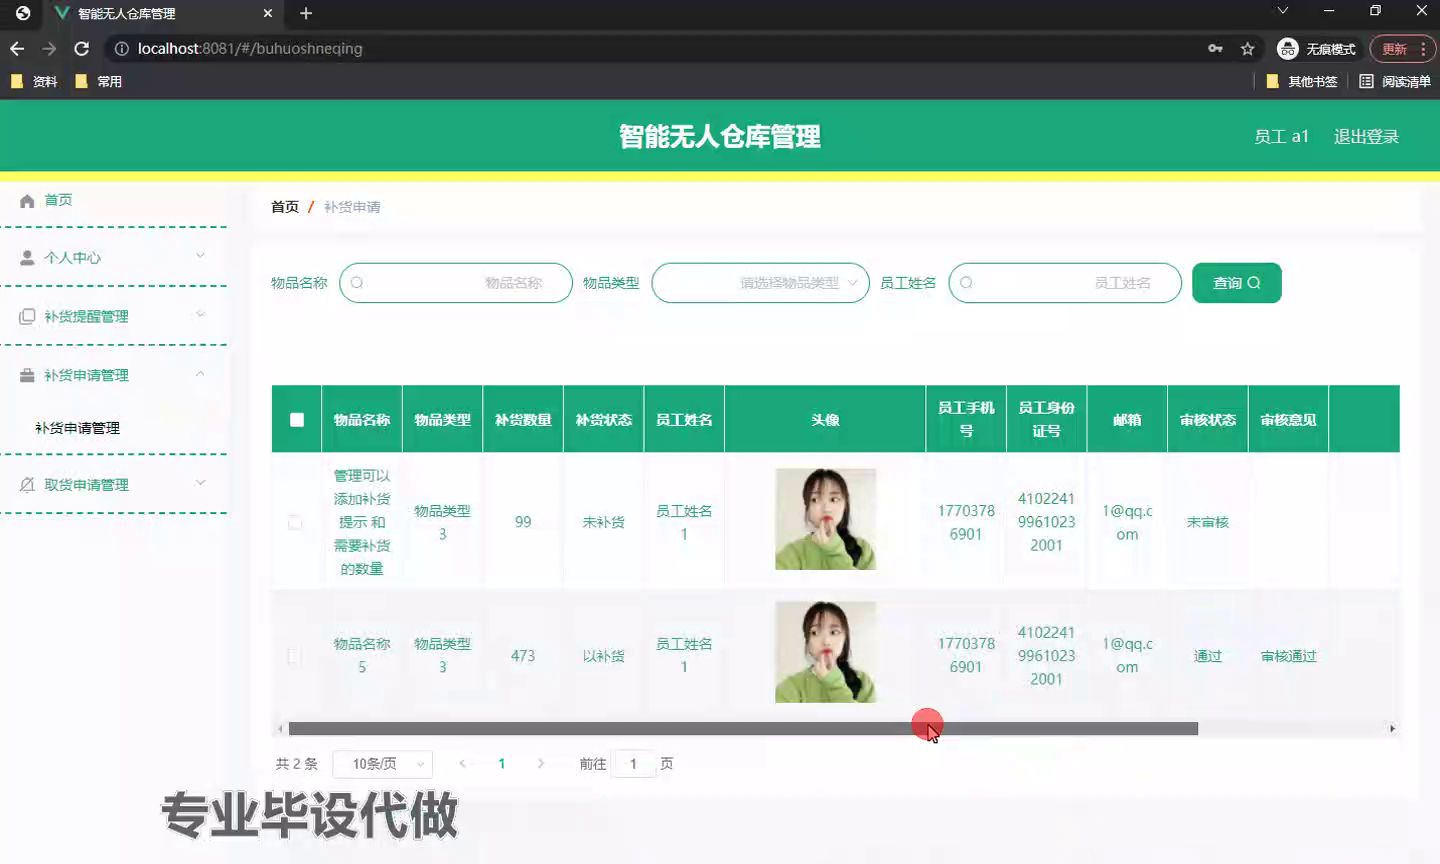Click the table horizontal scrollbar thumb
Image resolution: width=1440 pixels, height=864 pixels.
click(743, 729)
